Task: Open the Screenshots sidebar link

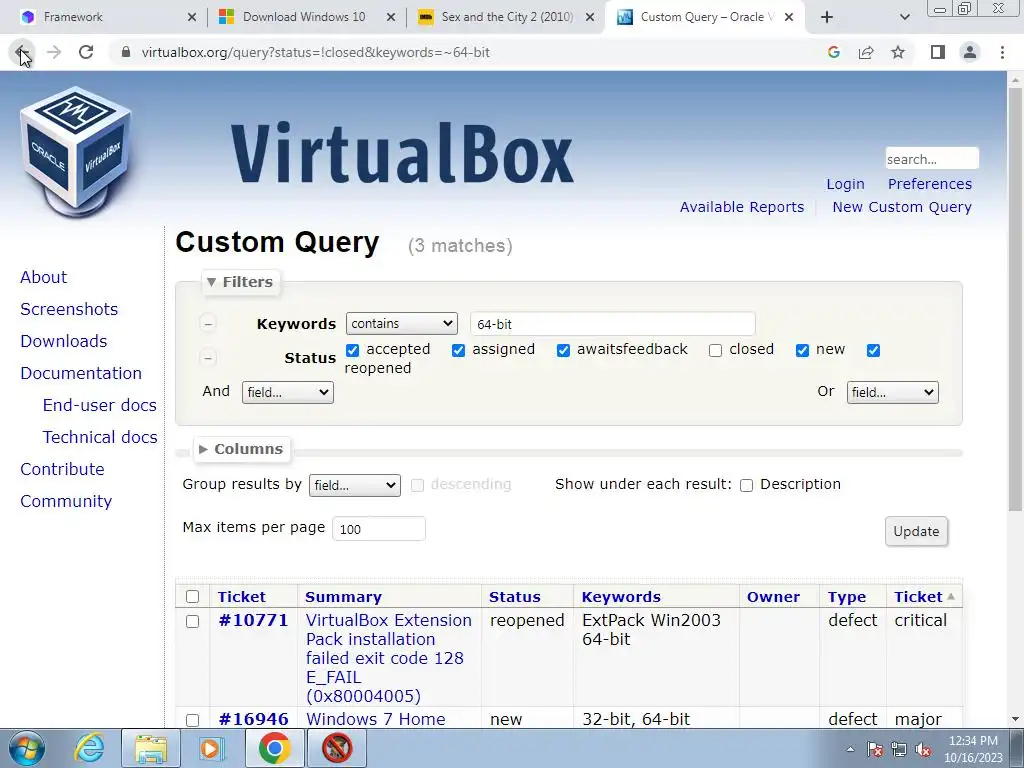Action: tap(69, 310)
